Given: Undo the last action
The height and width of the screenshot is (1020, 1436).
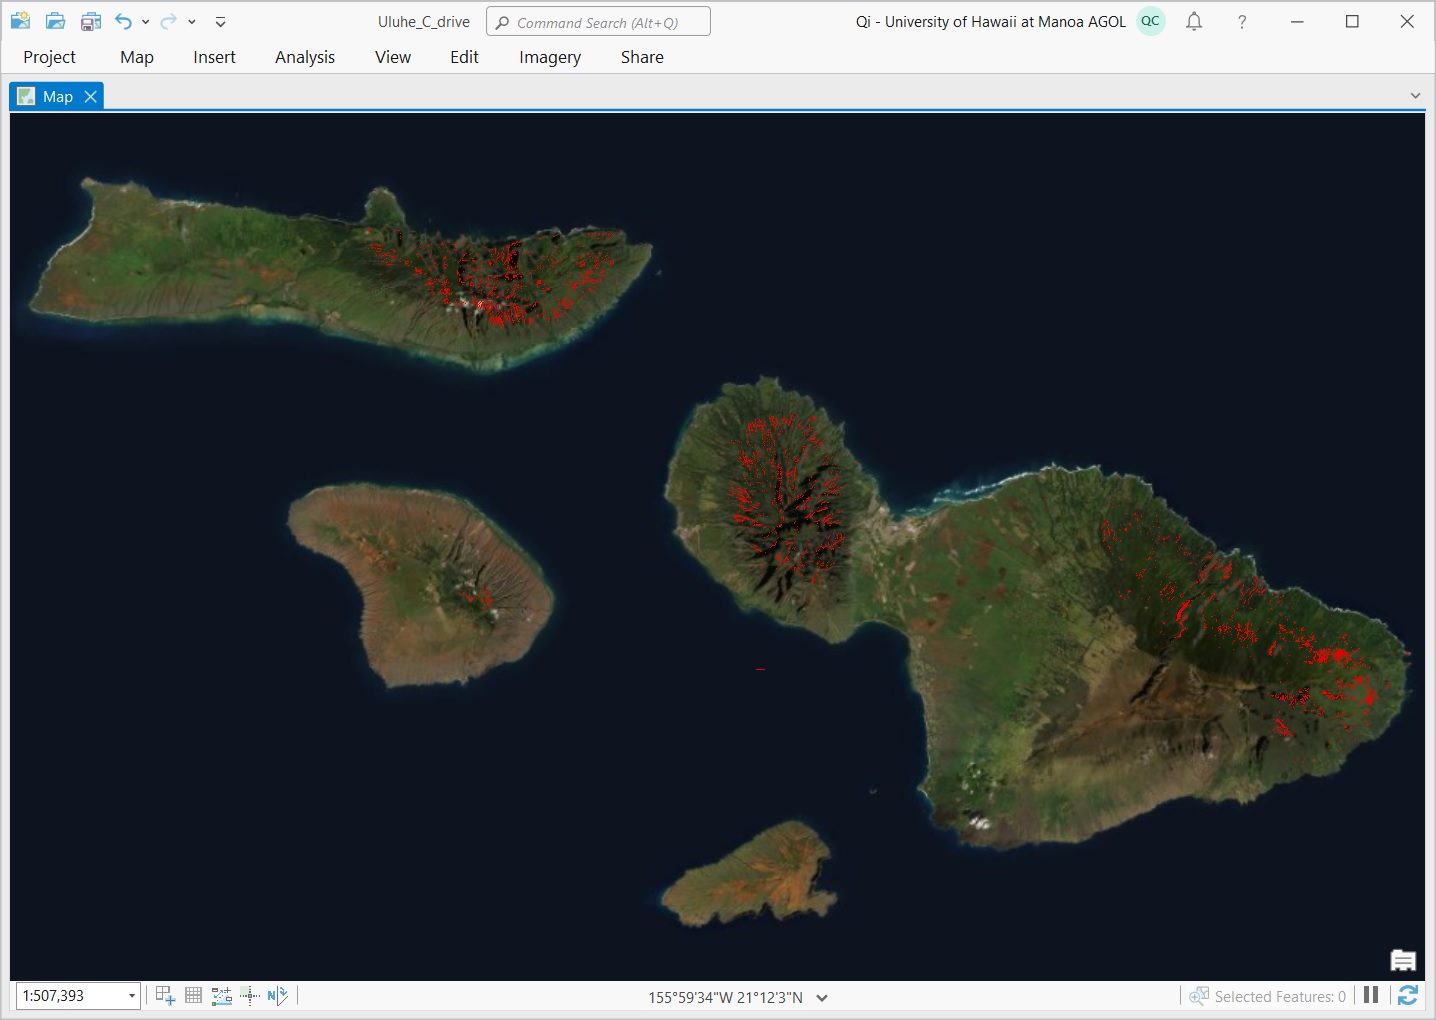Looking at the screenshot, I should point(123,21).
